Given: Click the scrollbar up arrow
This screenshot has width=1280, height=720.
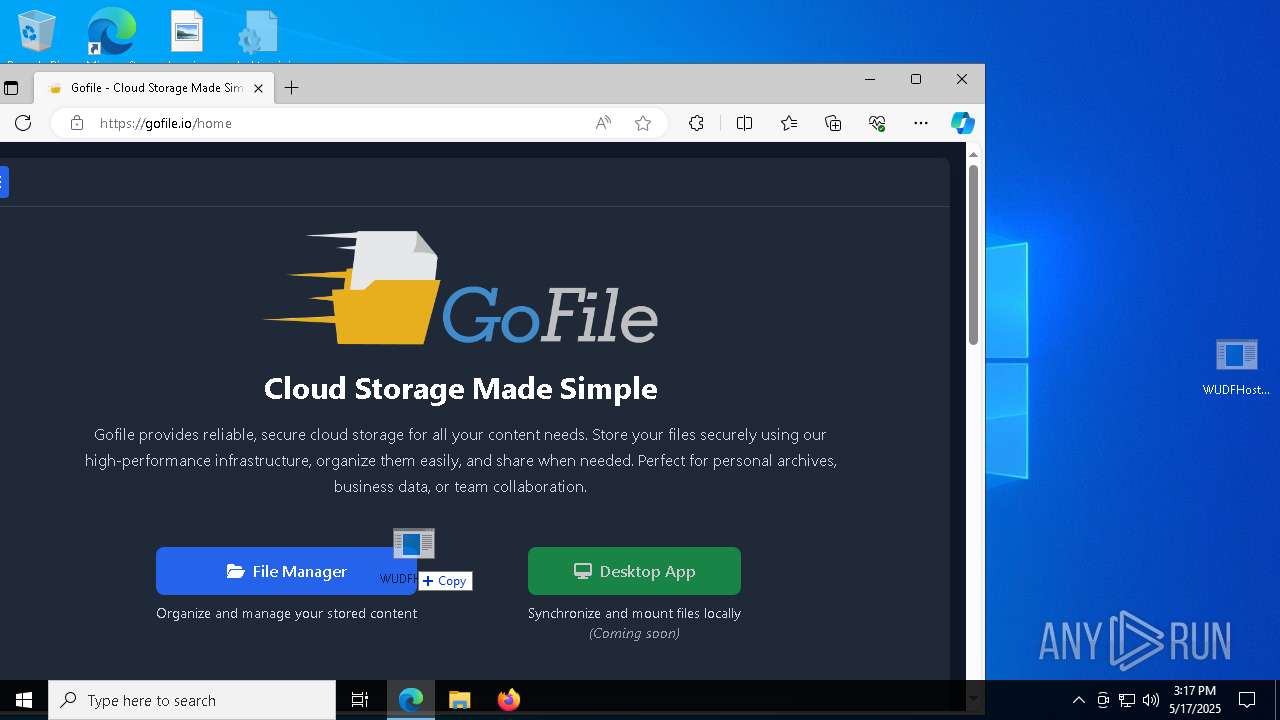Looking at the screenshot, I should 973,154.
